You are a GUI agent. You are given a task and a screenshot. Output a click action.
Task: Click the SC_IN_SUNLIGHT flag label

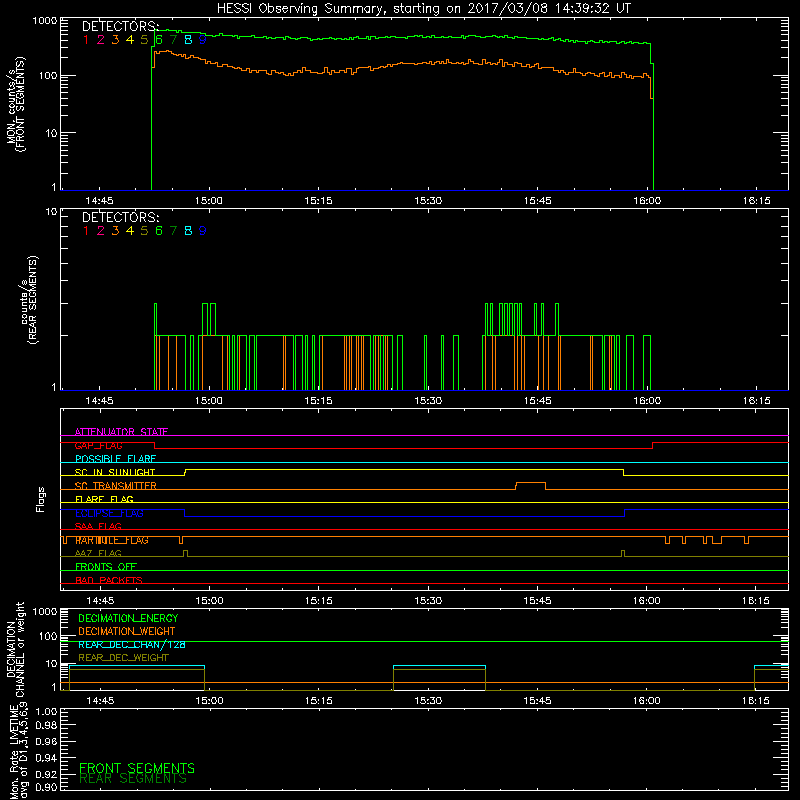coord(115,472)
